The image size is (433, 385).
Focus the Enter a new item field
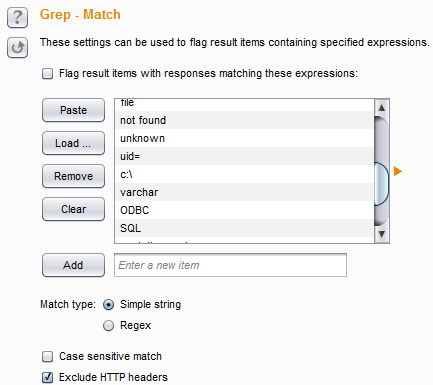tap(230, 265)
